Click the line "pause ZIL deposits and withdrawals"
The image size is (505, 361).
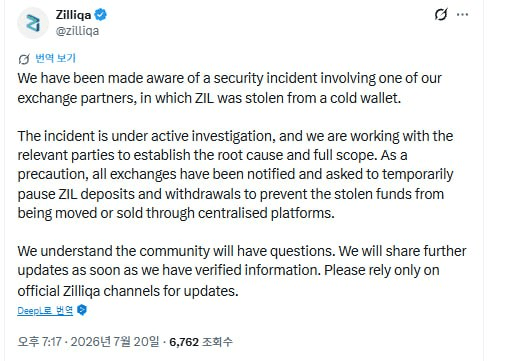[129, 194]
